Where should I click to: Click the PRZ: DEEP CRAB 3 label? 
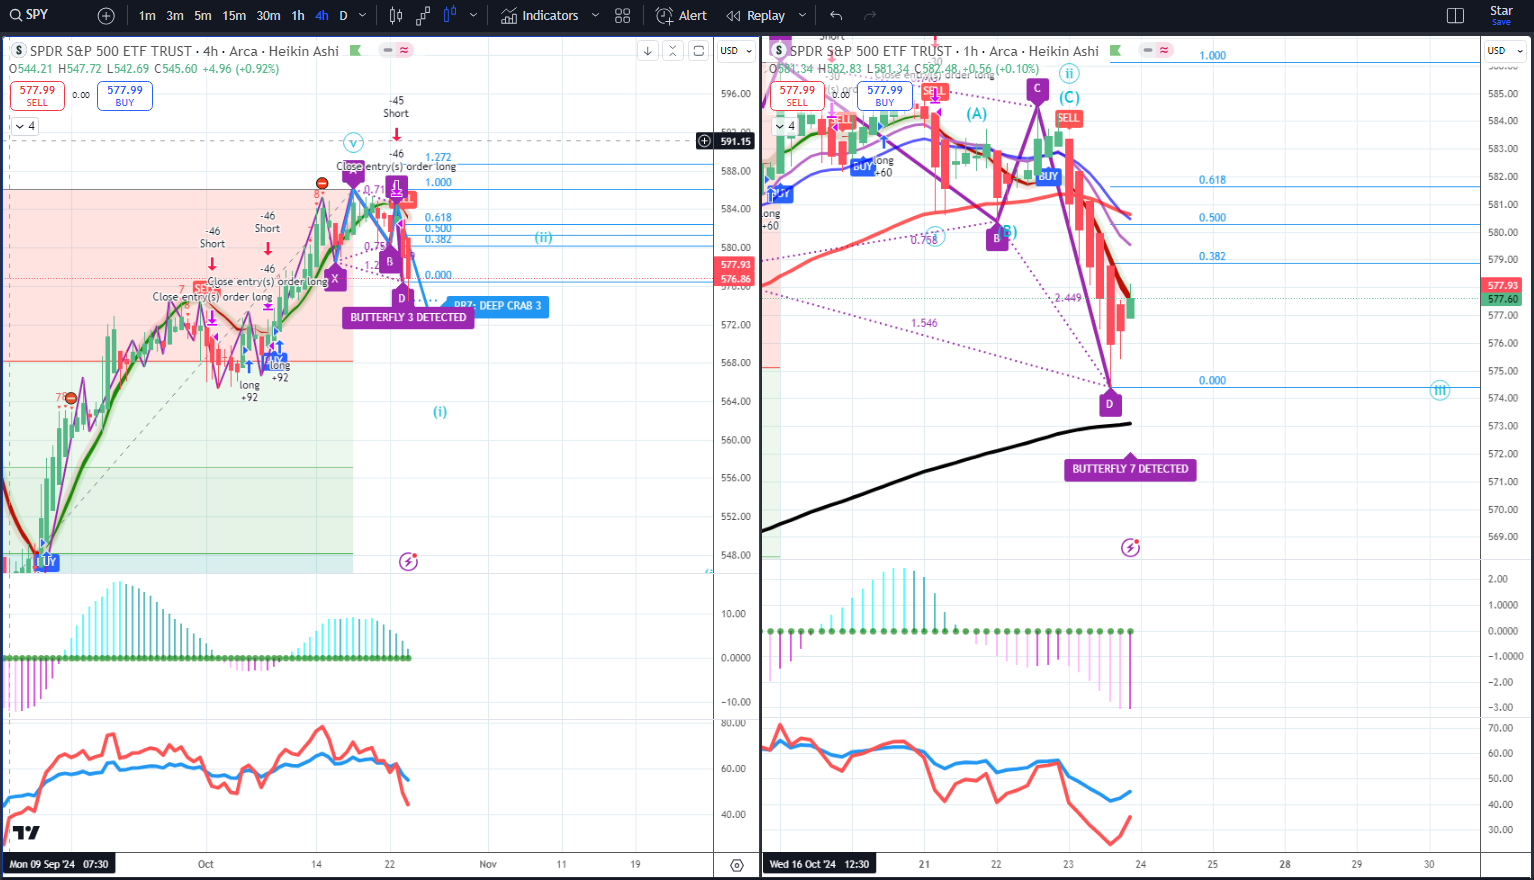point(497,306)
